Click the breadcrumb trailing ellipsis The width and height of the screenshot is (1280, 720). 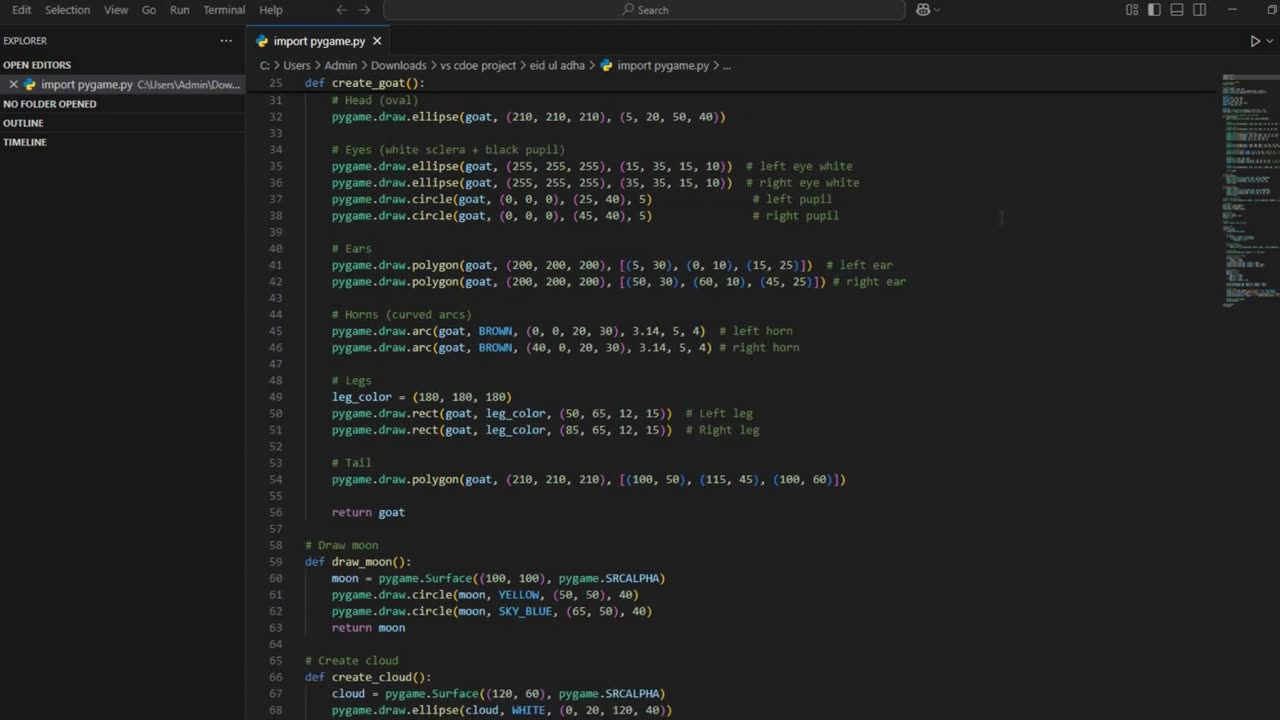[727, 65]
